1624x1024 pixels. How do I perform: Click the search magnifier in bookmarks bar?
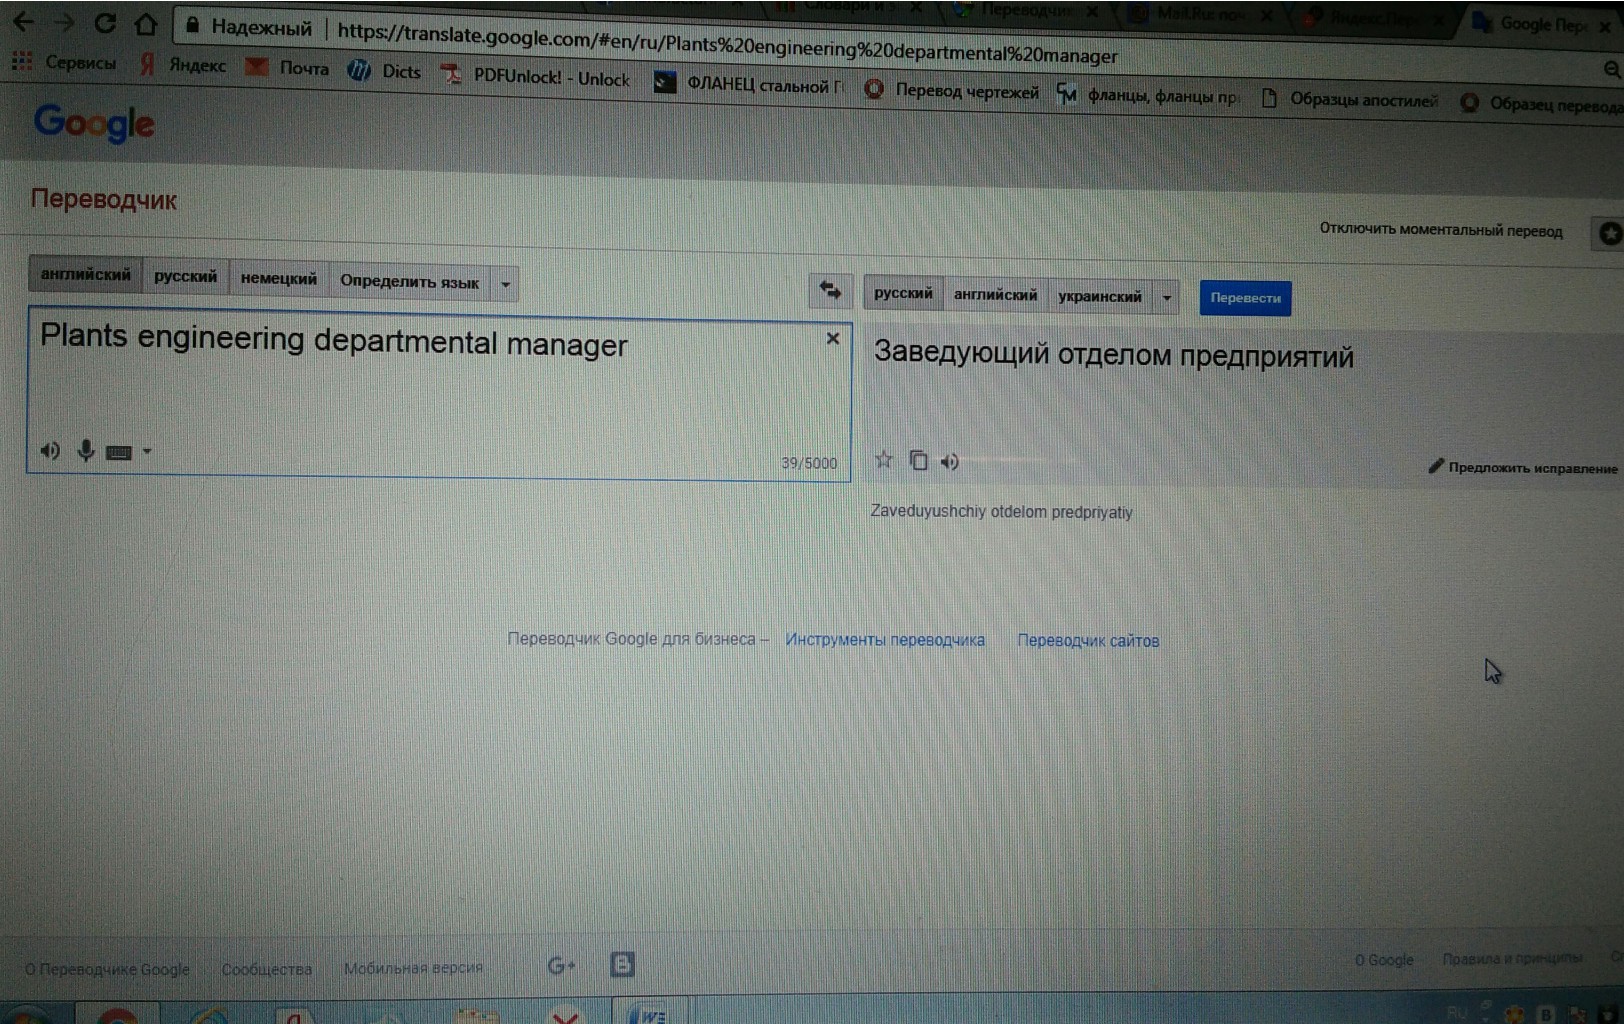(1611, 69)
